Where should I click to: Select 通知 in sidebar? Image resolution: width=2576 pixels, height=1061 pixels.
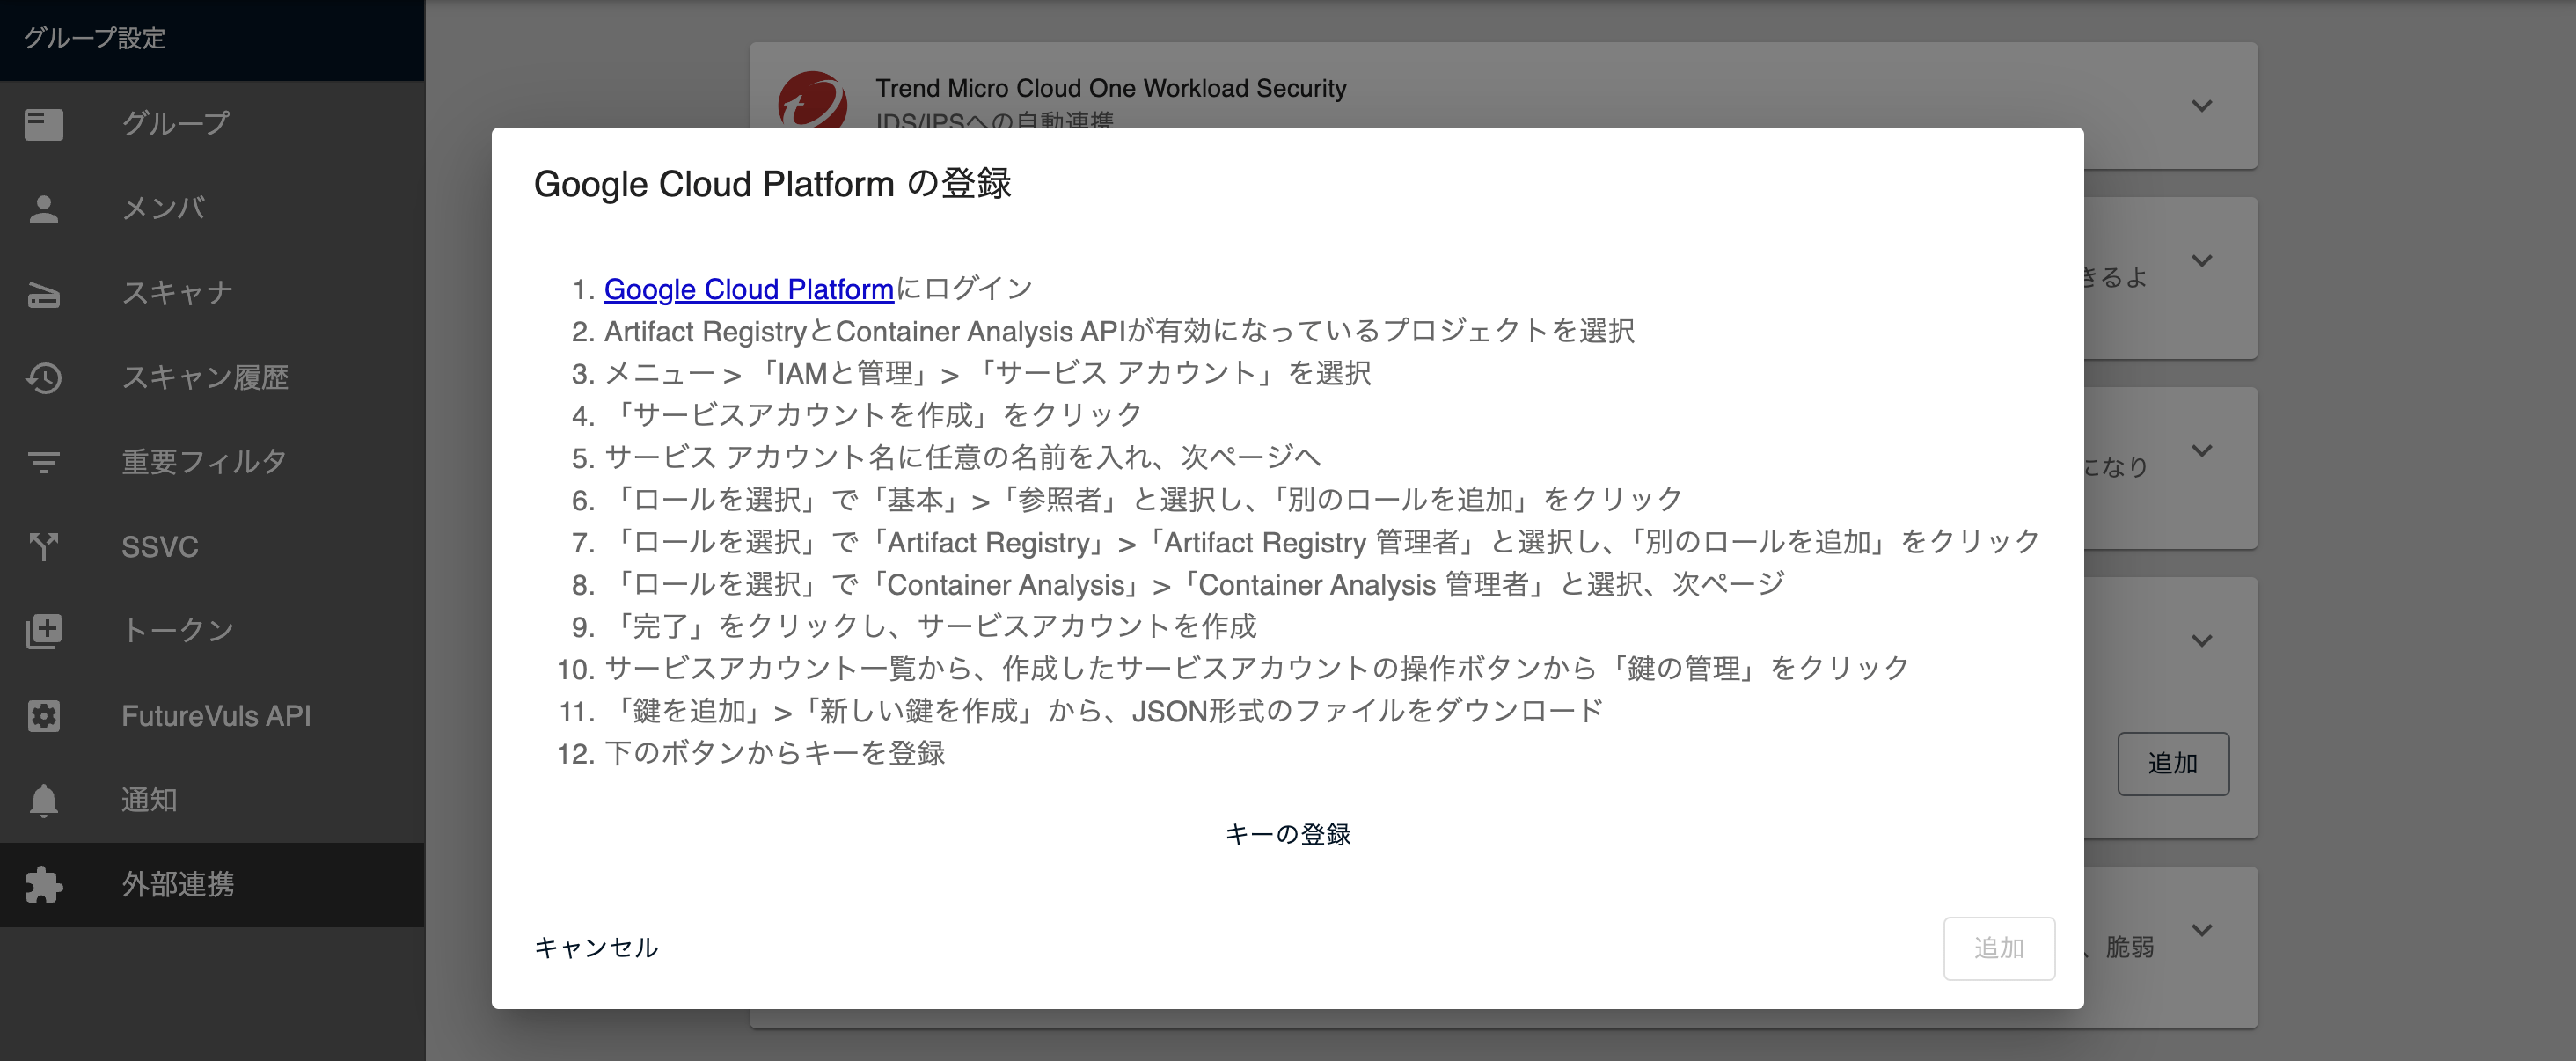click(x=212, y=801)
